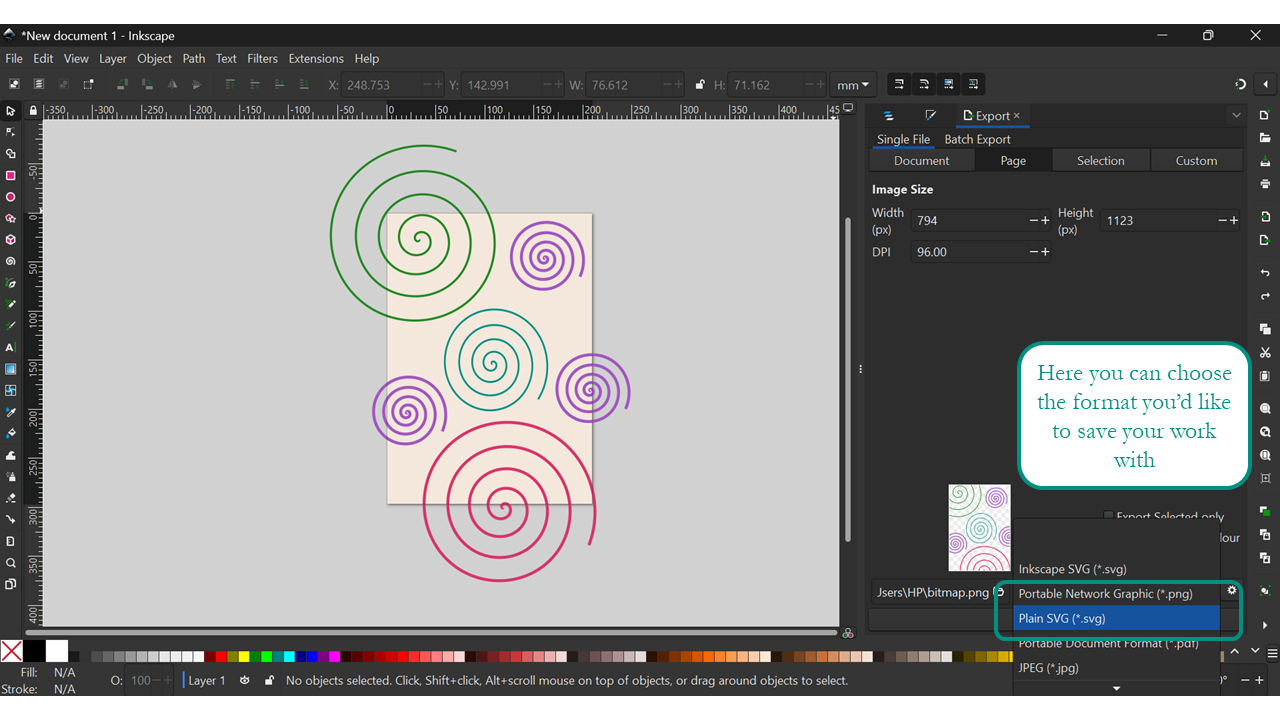Toggle Layer 1 visibility eye
This screenshot has width=1280, height=720.
click(245, 680)
